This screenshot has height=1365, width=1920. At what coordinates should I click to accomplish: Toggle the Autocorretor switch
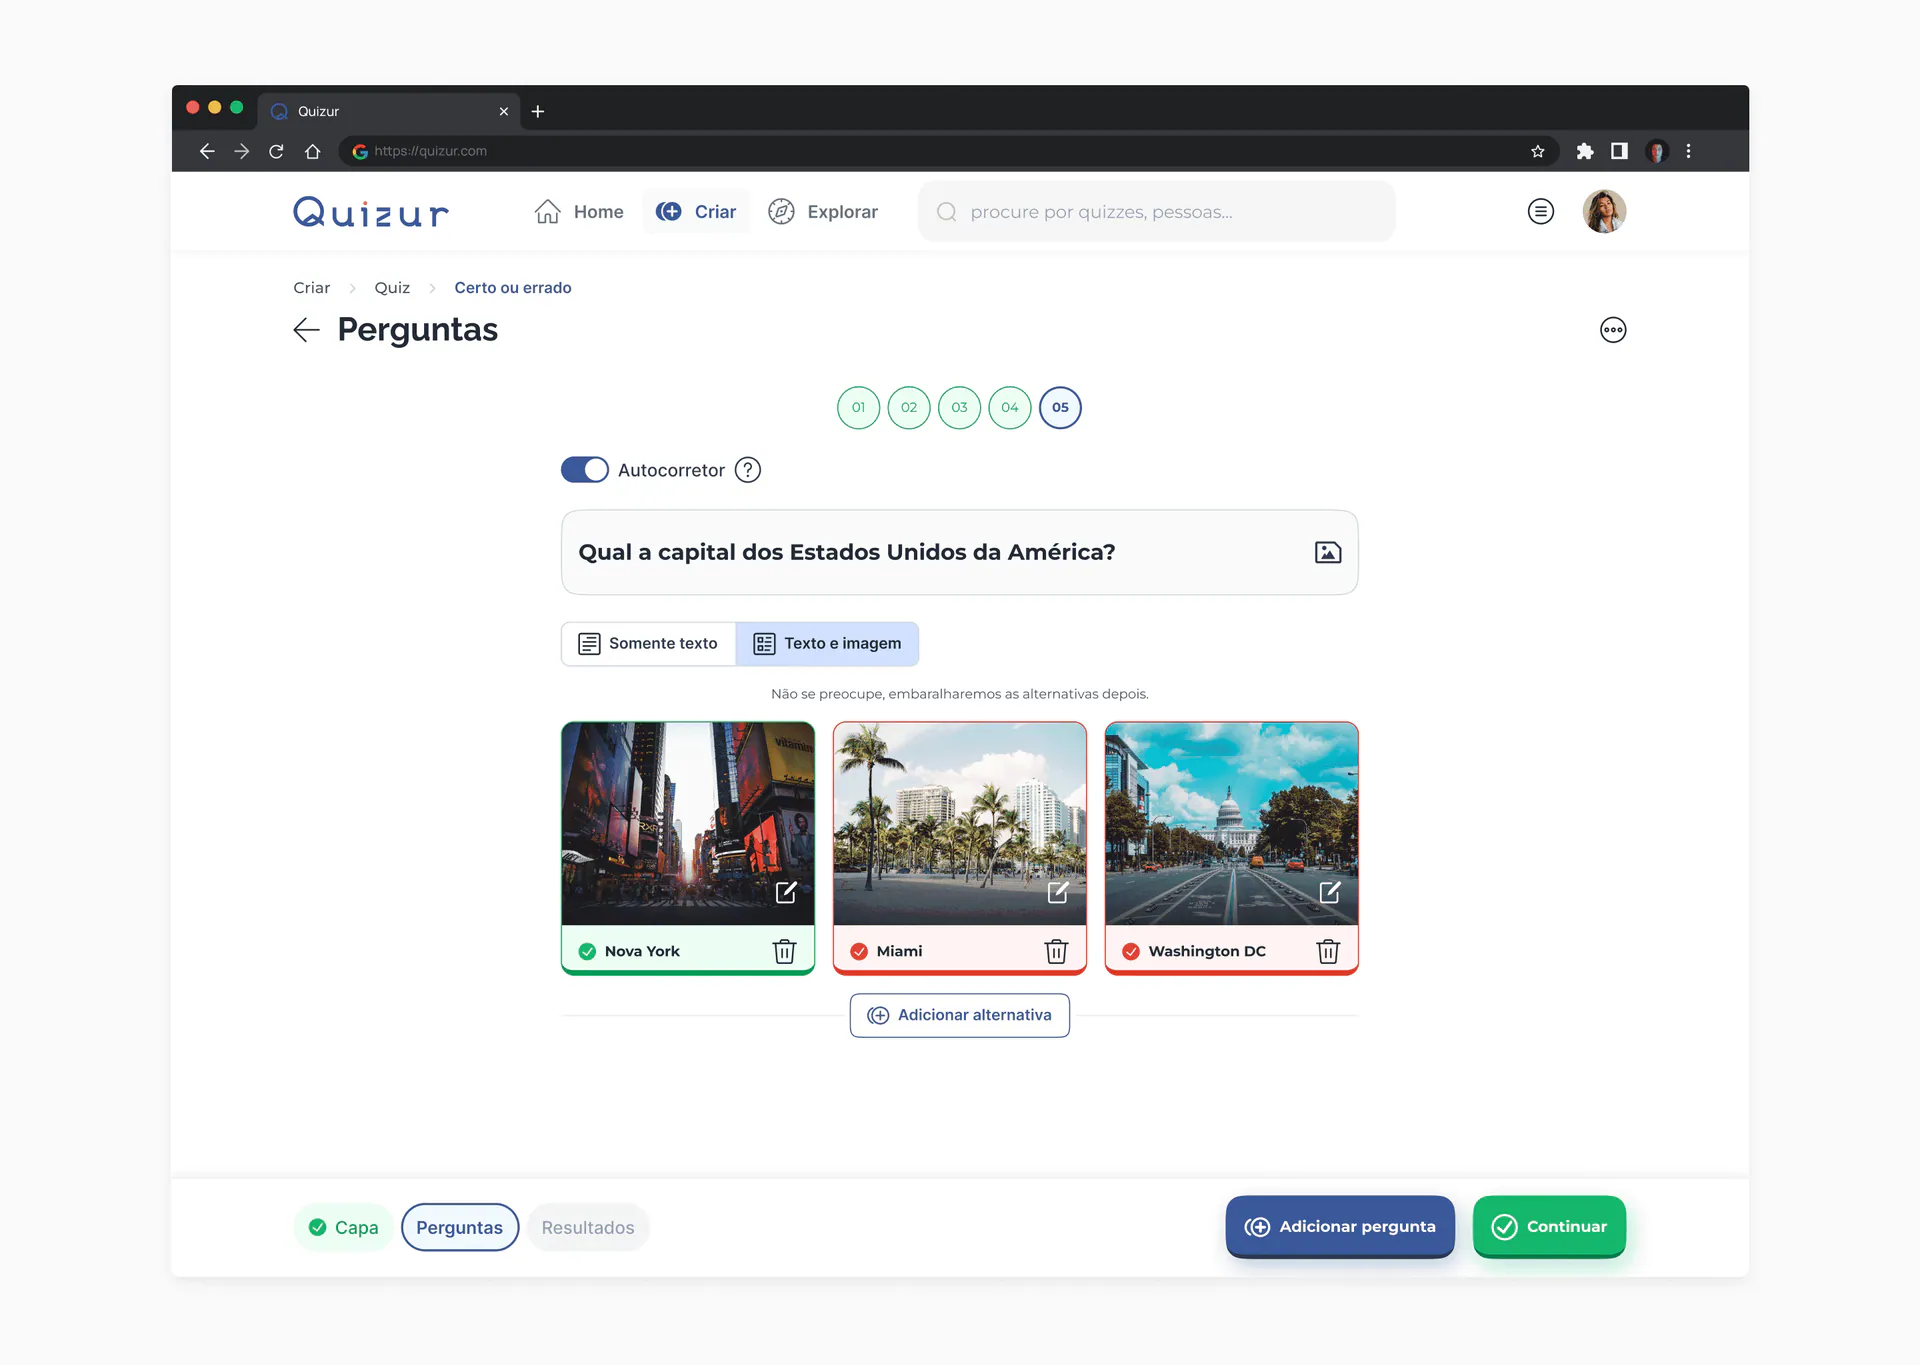point(584,470)
